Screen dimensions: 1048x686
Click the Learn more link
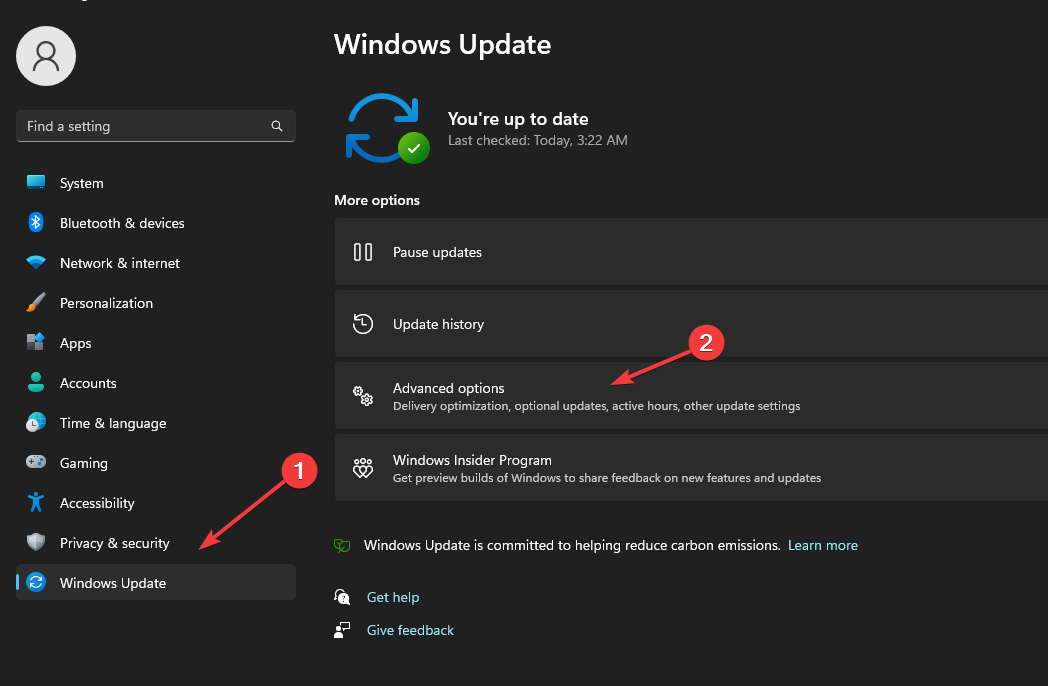click(x=823, y=546)
